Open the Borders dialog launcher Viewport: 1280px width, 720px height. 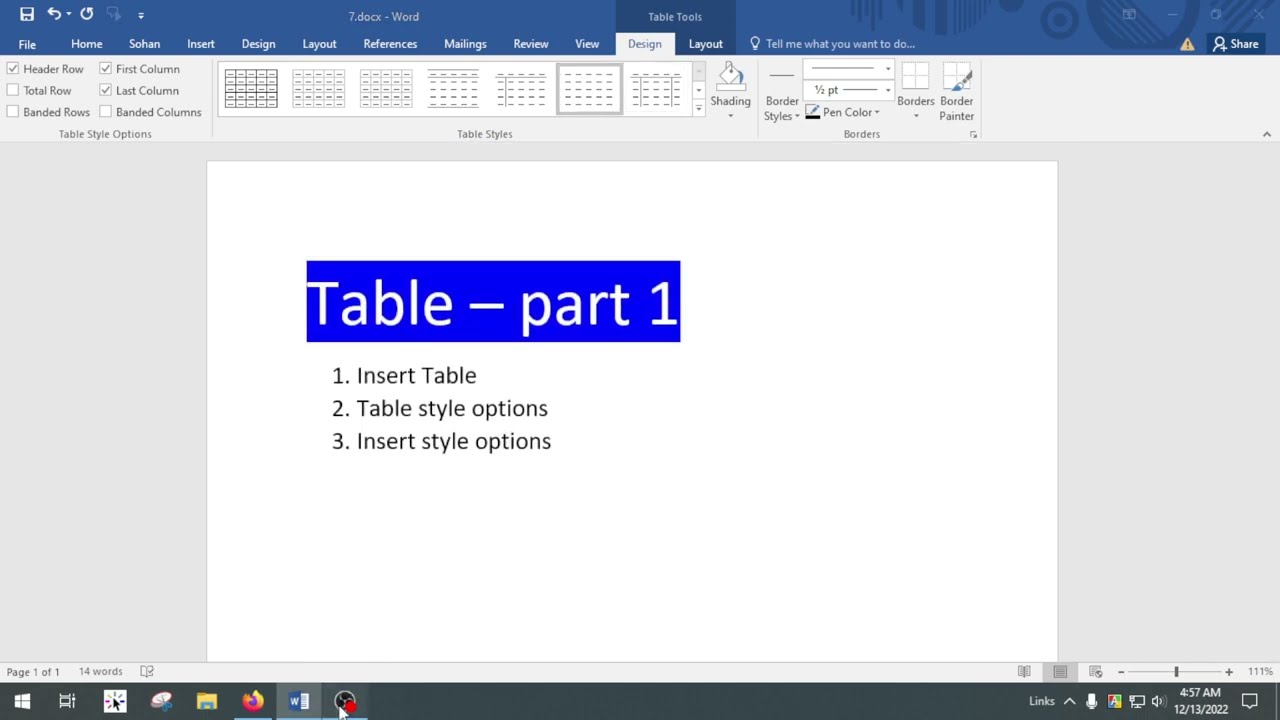973,134
